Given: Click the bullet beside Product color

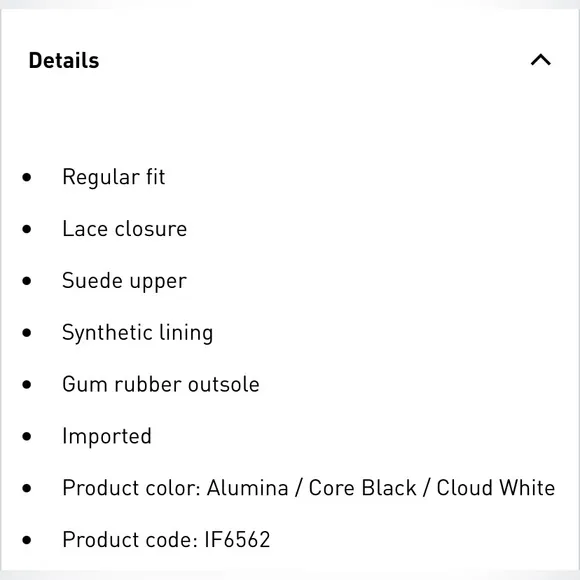Looking at the screenshot, I should [x=27, y=488].
